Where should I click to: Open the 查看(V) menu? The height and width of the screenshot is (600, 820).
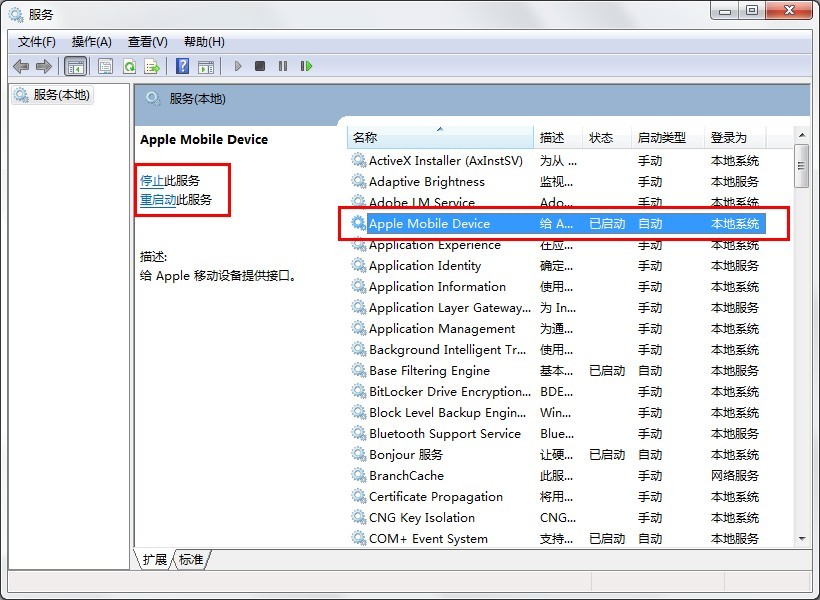146,41
